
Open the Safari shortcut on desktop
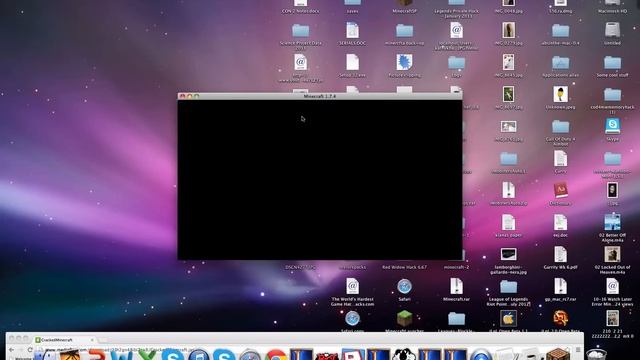(x=404, y=286)
